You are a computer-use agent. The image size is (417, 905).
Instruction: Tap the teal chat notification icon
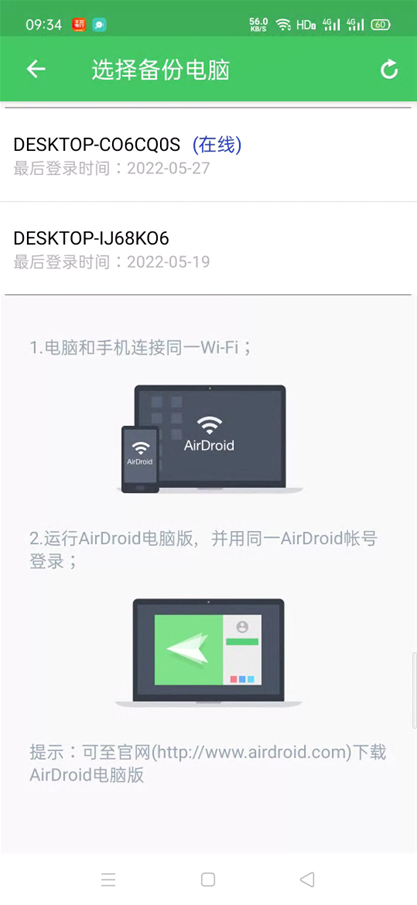pyautogui.click(x=99, y=25)
